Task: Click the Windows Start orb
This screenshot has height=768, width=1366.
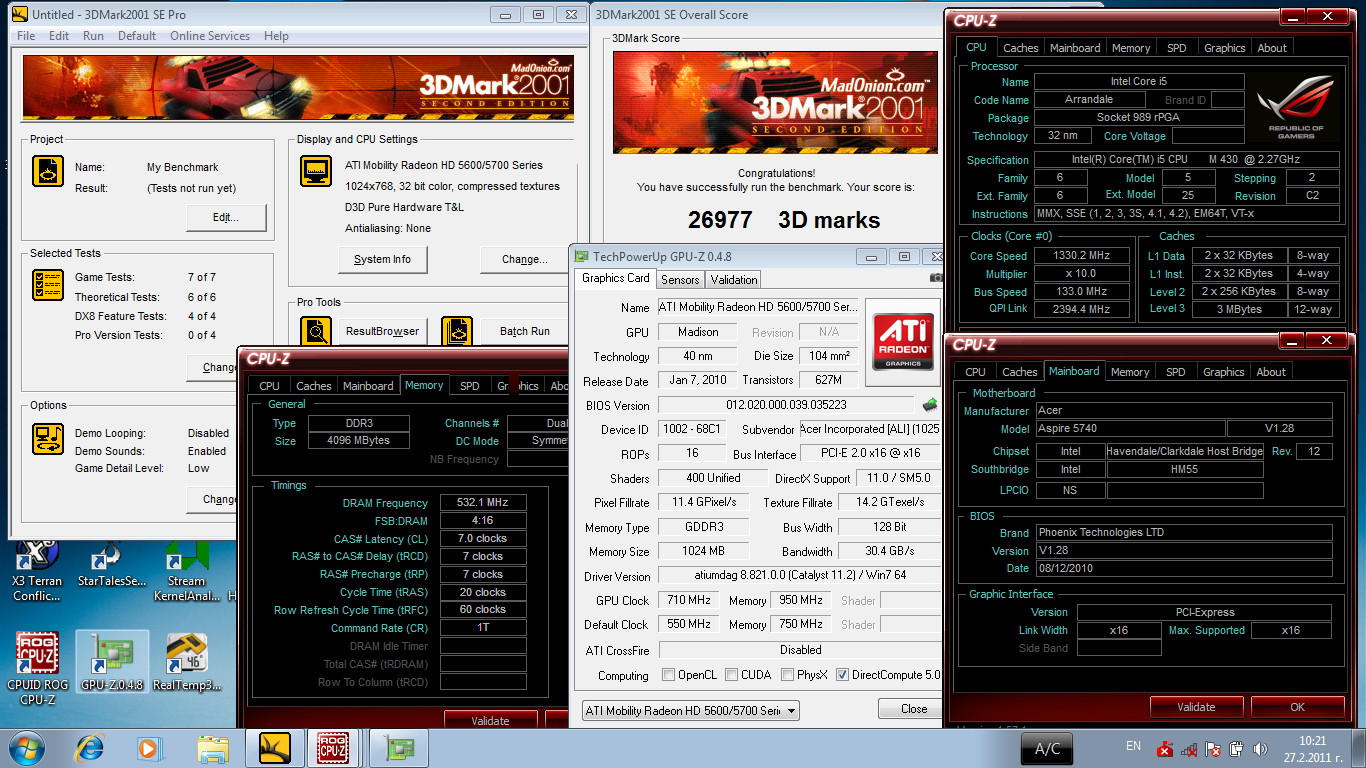Action: coord(26,747)
